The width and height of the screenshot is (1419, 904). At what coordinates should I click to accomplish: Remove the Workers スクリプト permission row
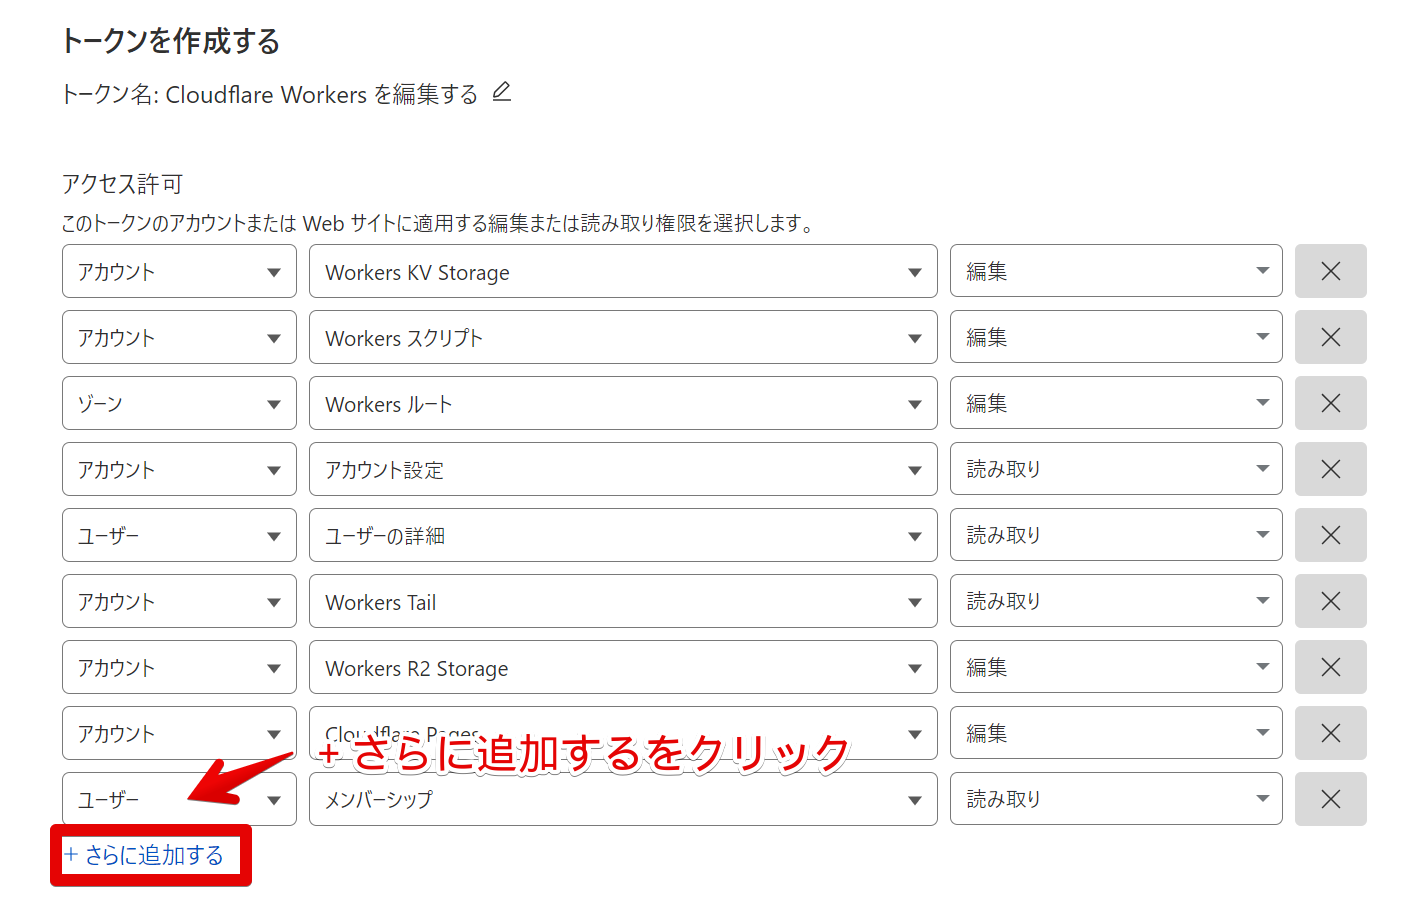1330,337
